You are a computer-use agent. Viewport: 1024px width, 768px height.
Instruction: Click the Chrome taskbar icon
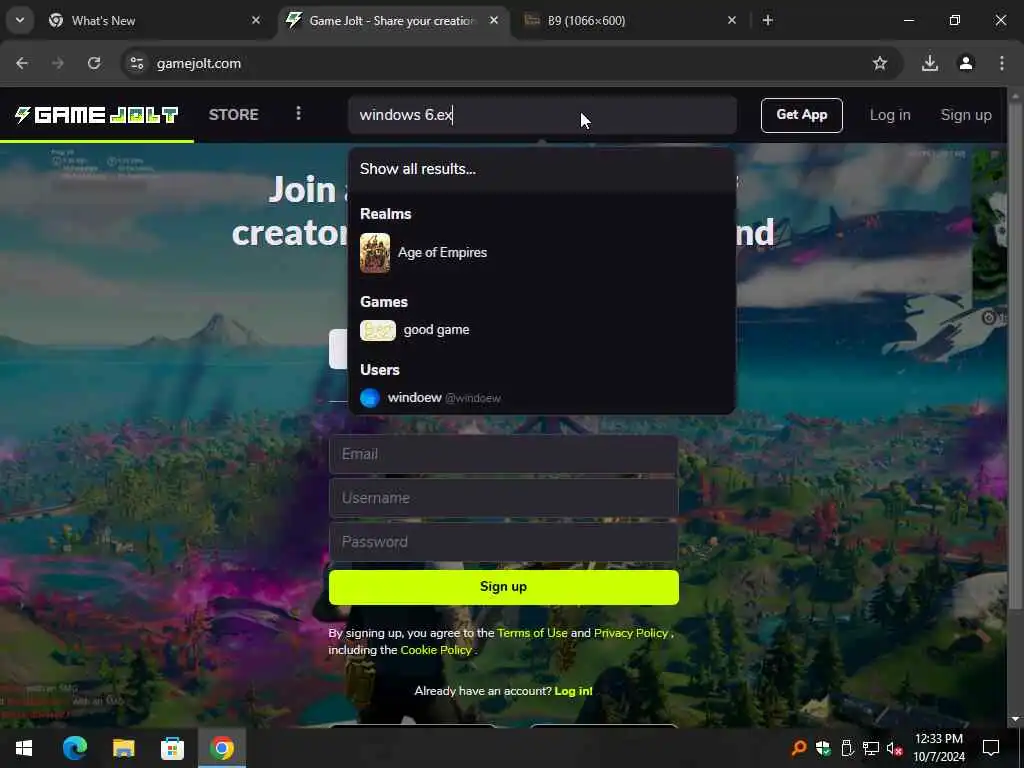coord(222,748)
